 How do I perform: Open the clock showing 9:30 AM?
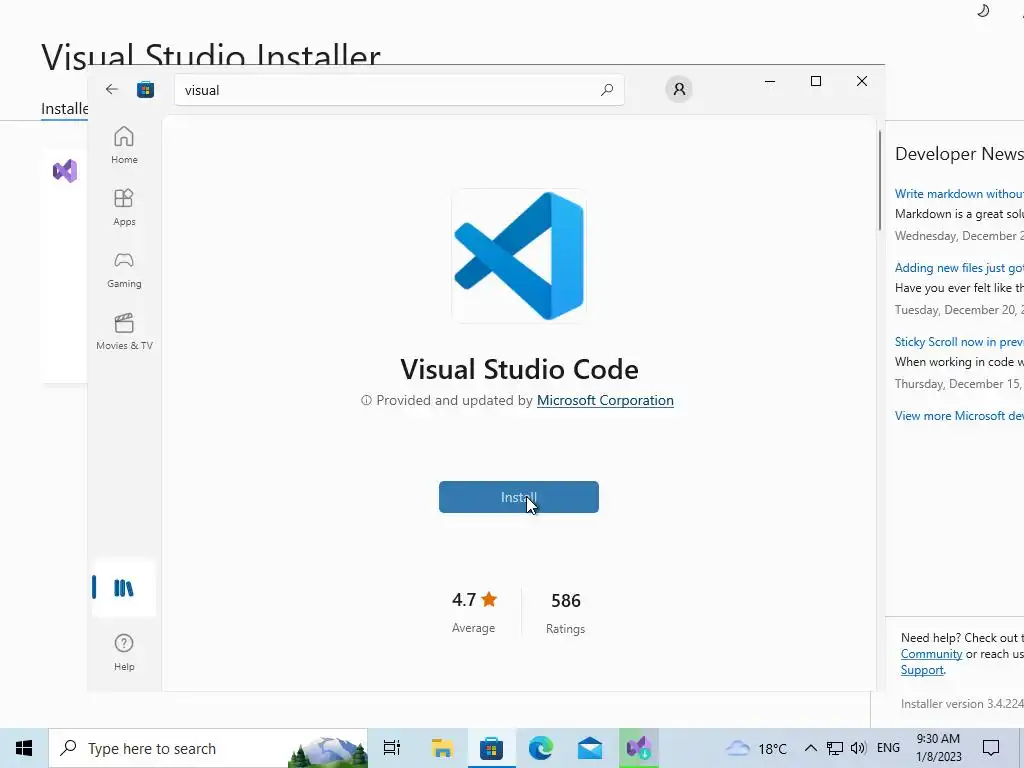pyautogui.click(x=938, y=748)
